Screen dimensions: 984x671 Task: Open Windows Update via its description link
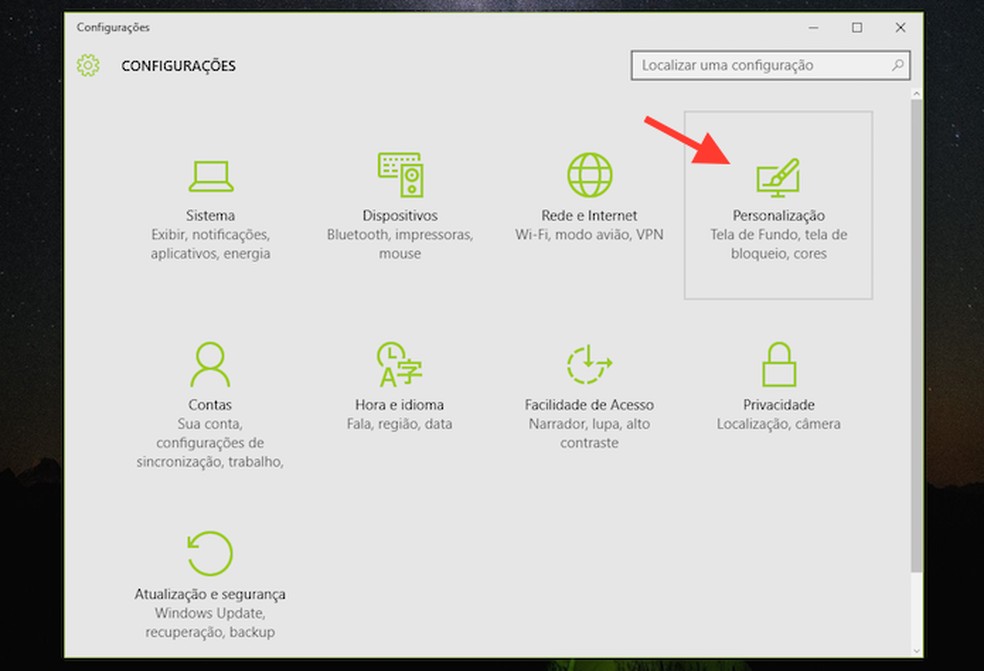[209, 613]
